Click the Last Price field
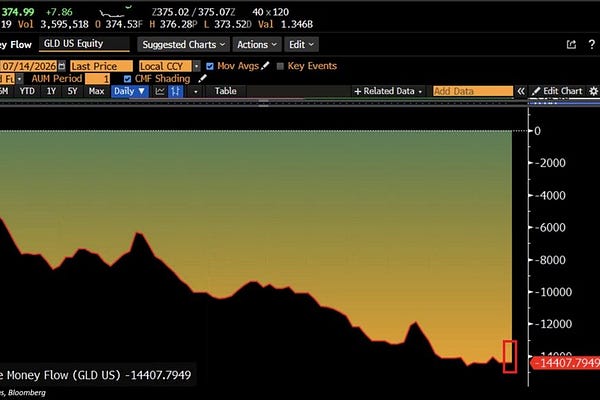 point(101,66)
